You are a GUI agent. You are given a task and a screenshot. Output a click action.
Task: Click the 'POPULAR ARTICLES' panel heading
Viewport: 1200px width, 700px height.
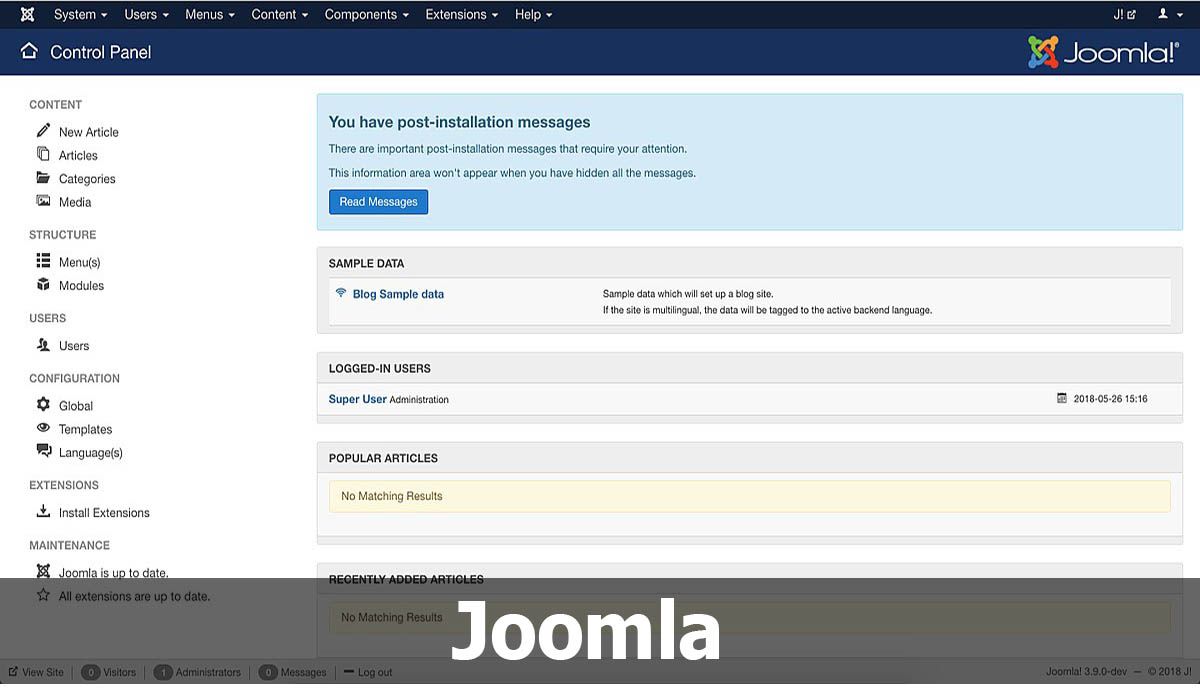[x=383, y=458]
